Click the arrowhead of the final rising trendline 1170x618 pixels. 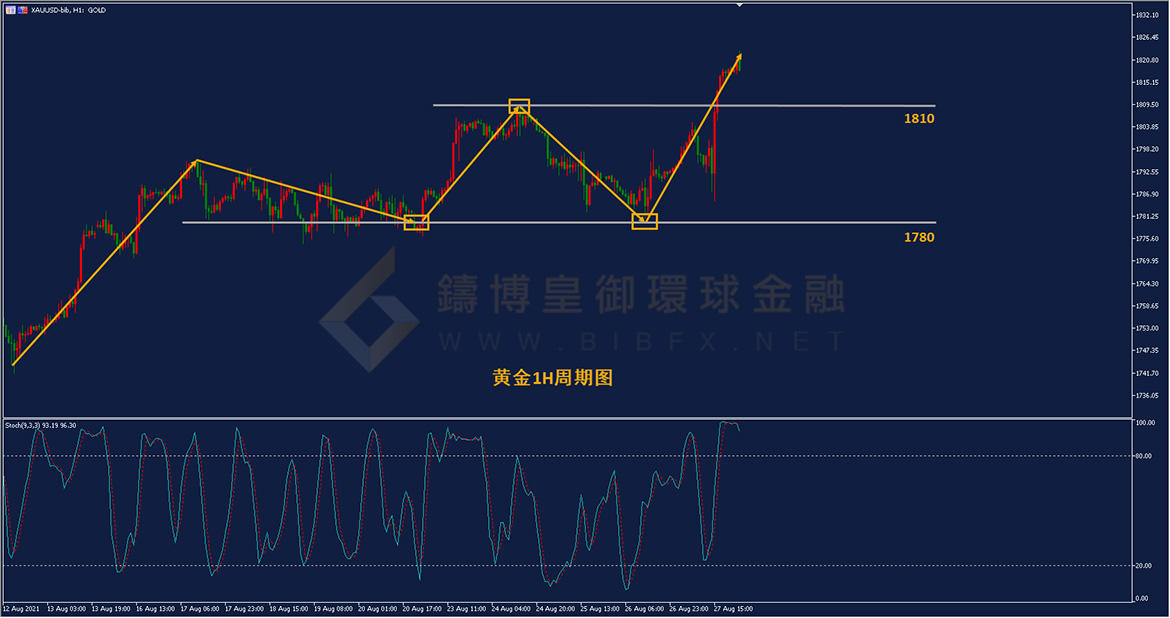coord(739,56)
